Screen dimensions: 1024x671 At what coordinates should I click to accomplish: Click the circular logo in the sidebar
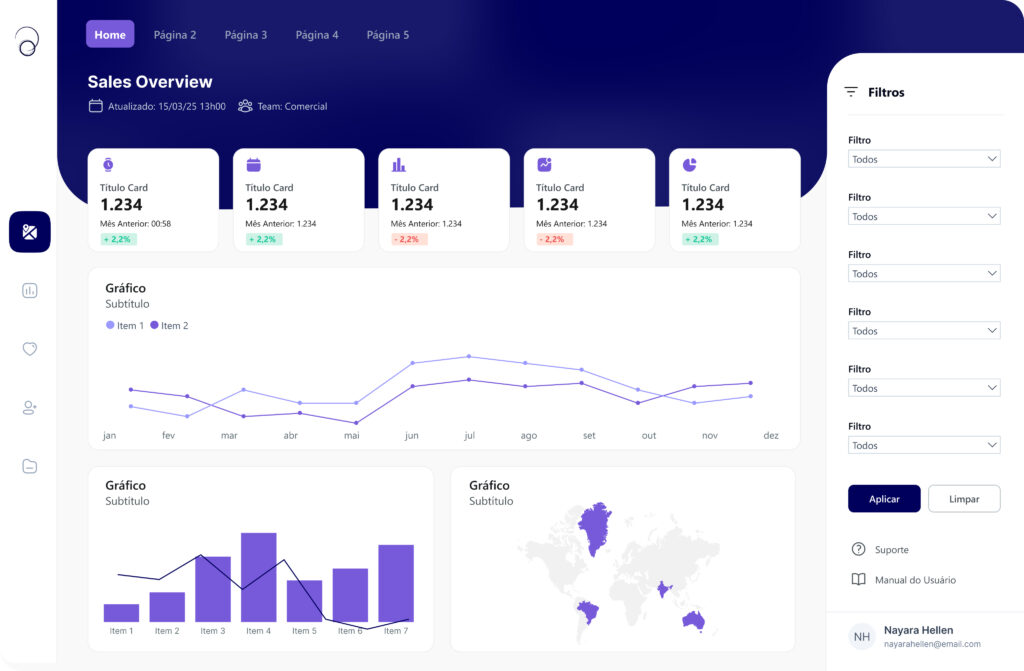click(28, 41)
